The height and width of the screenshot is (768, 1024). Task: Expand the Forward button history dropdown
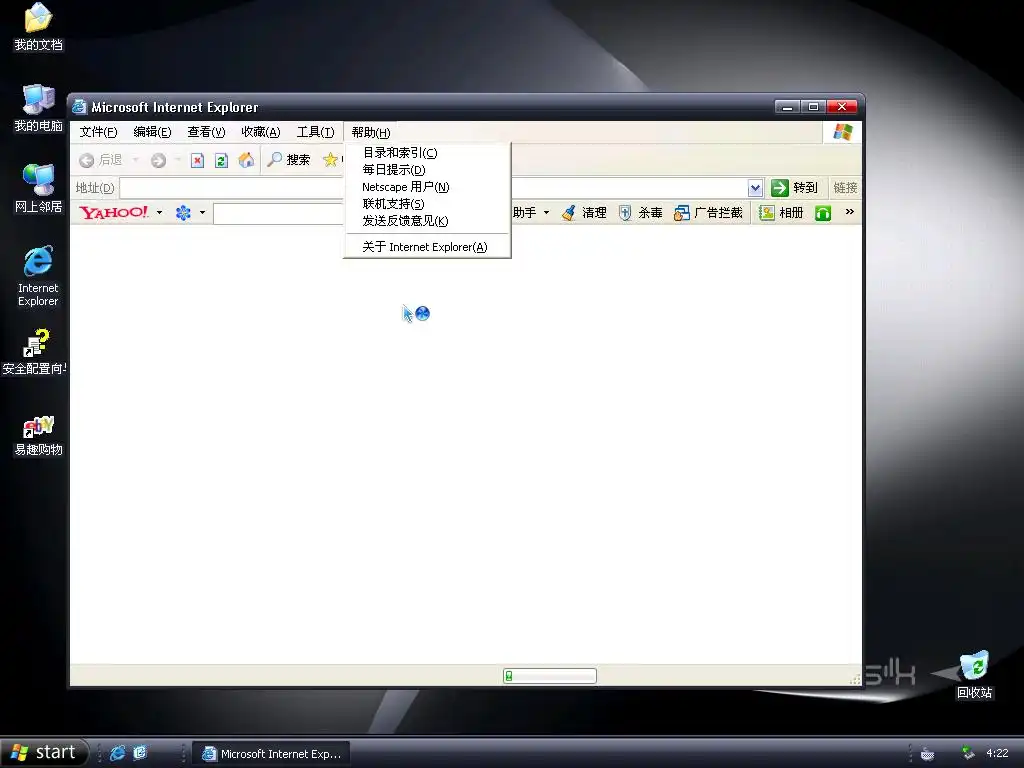click(178, 160)
